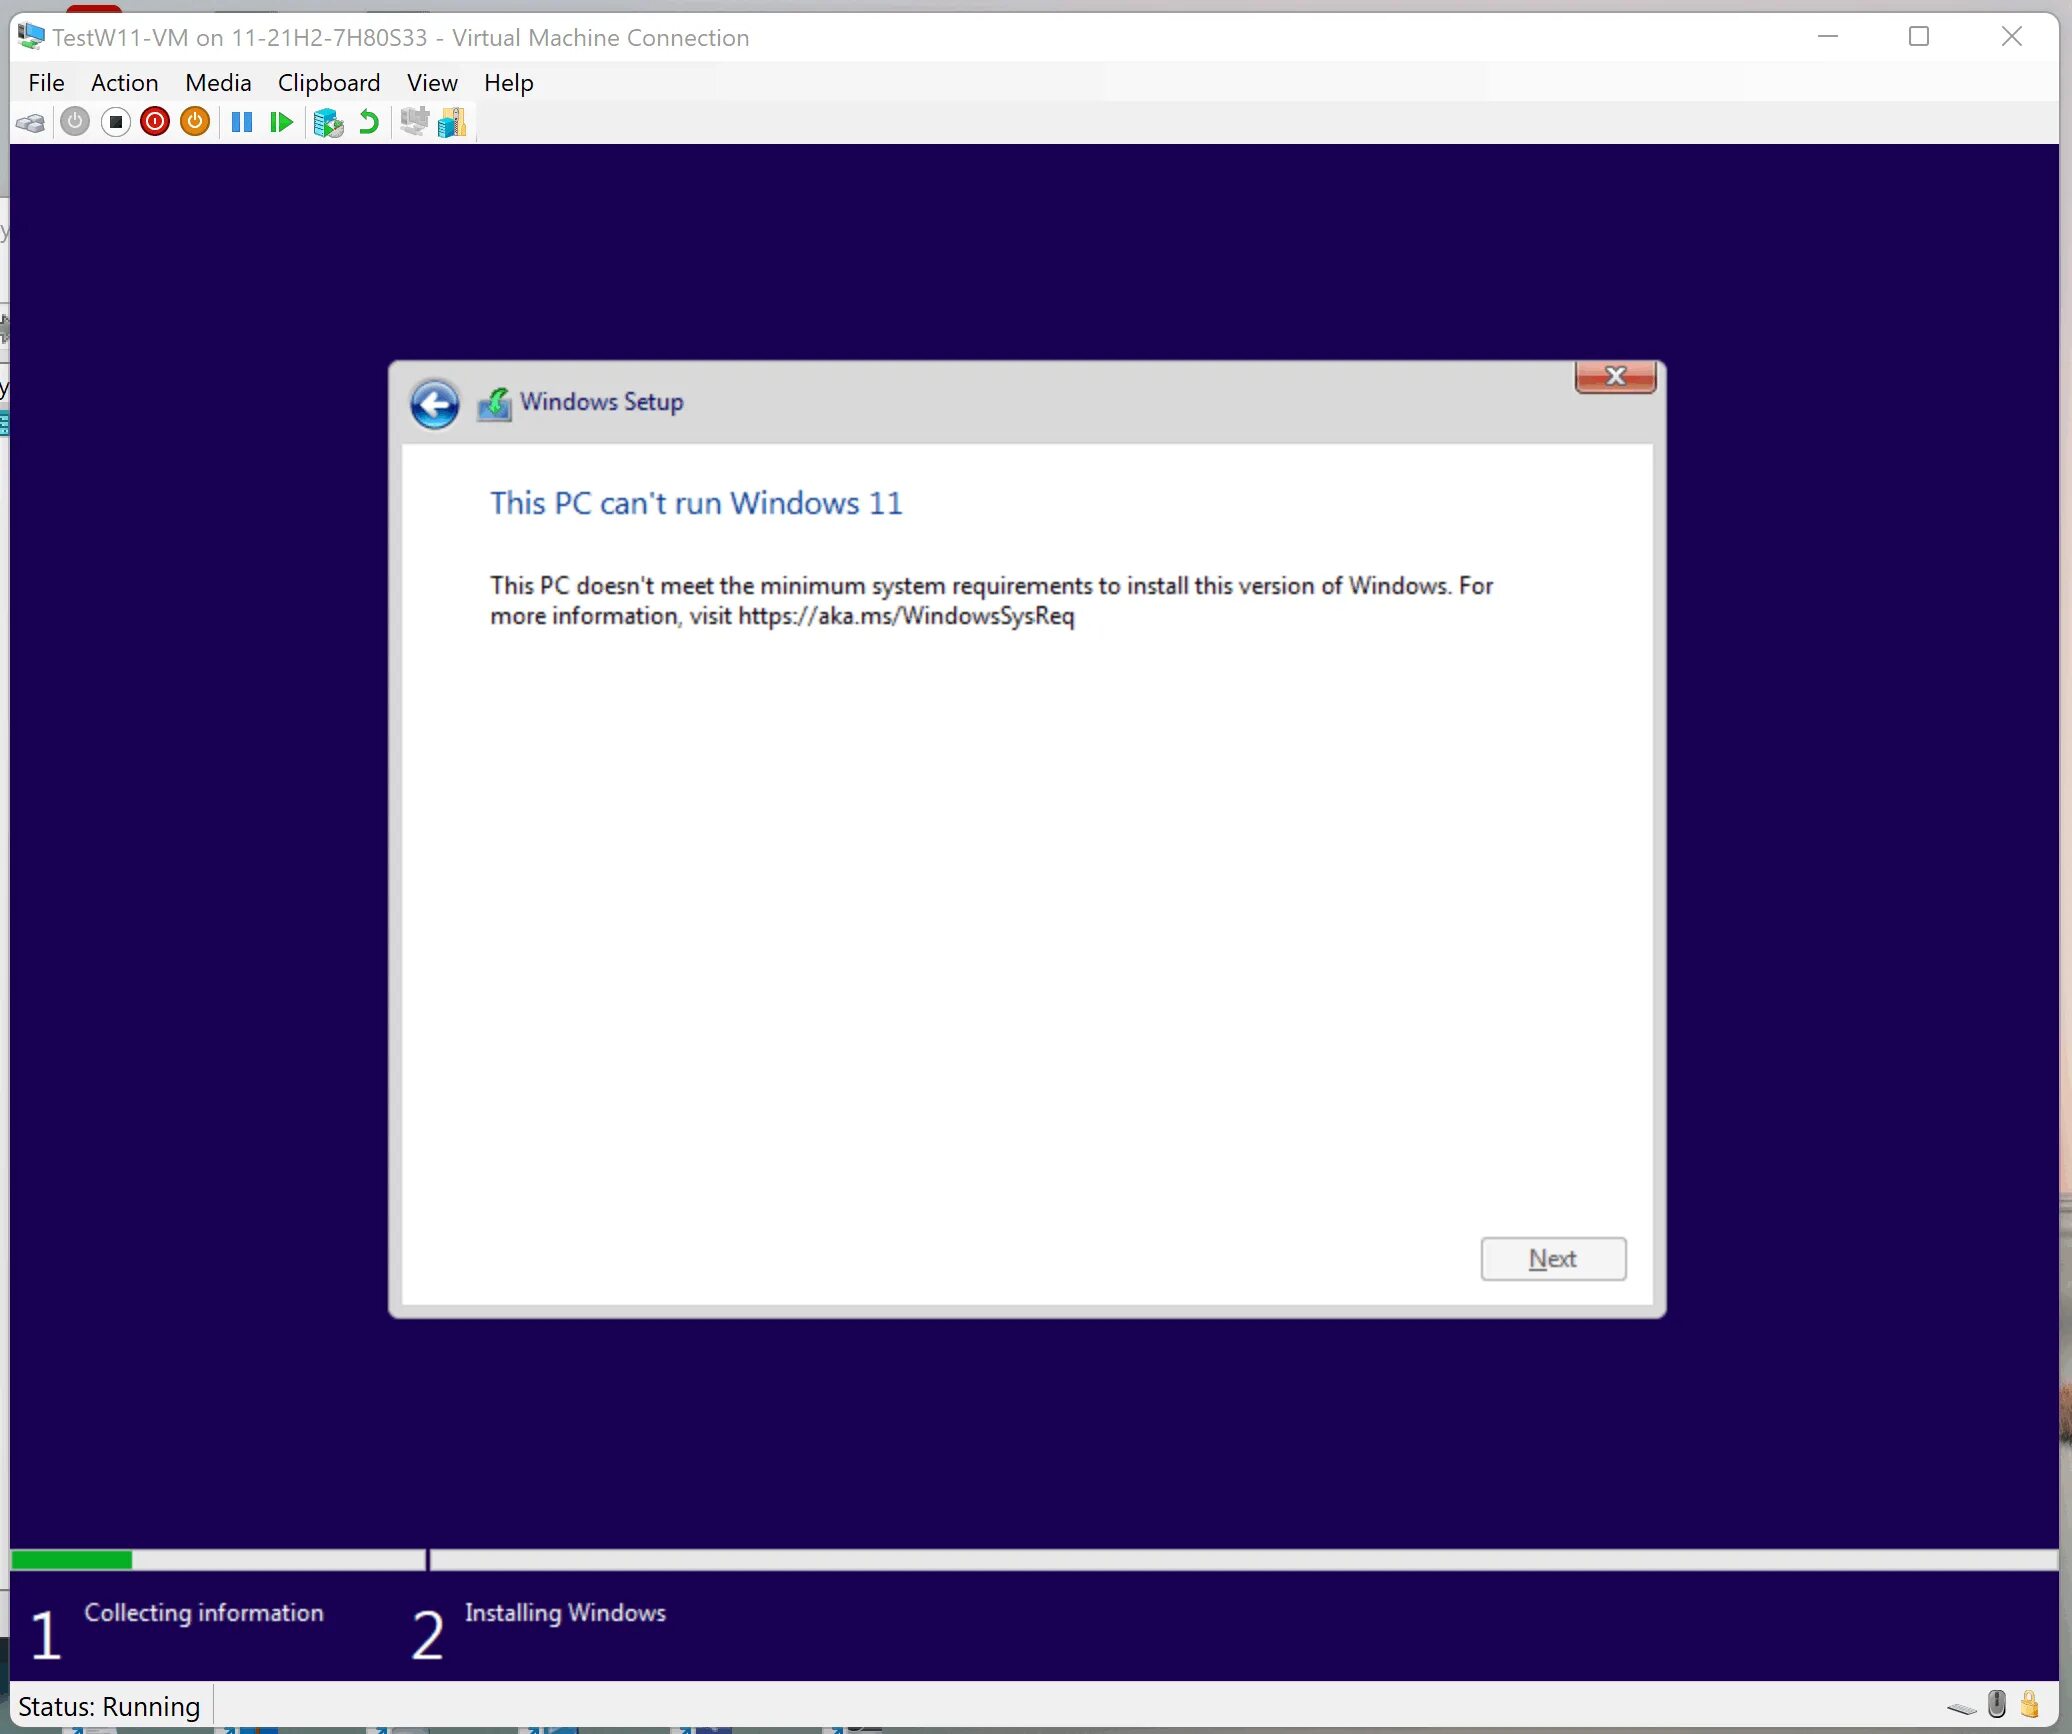The width and height of the screenshot is (2072, 1734).
Task: Save VM state with orange power icon
Action: click(195, 122)
